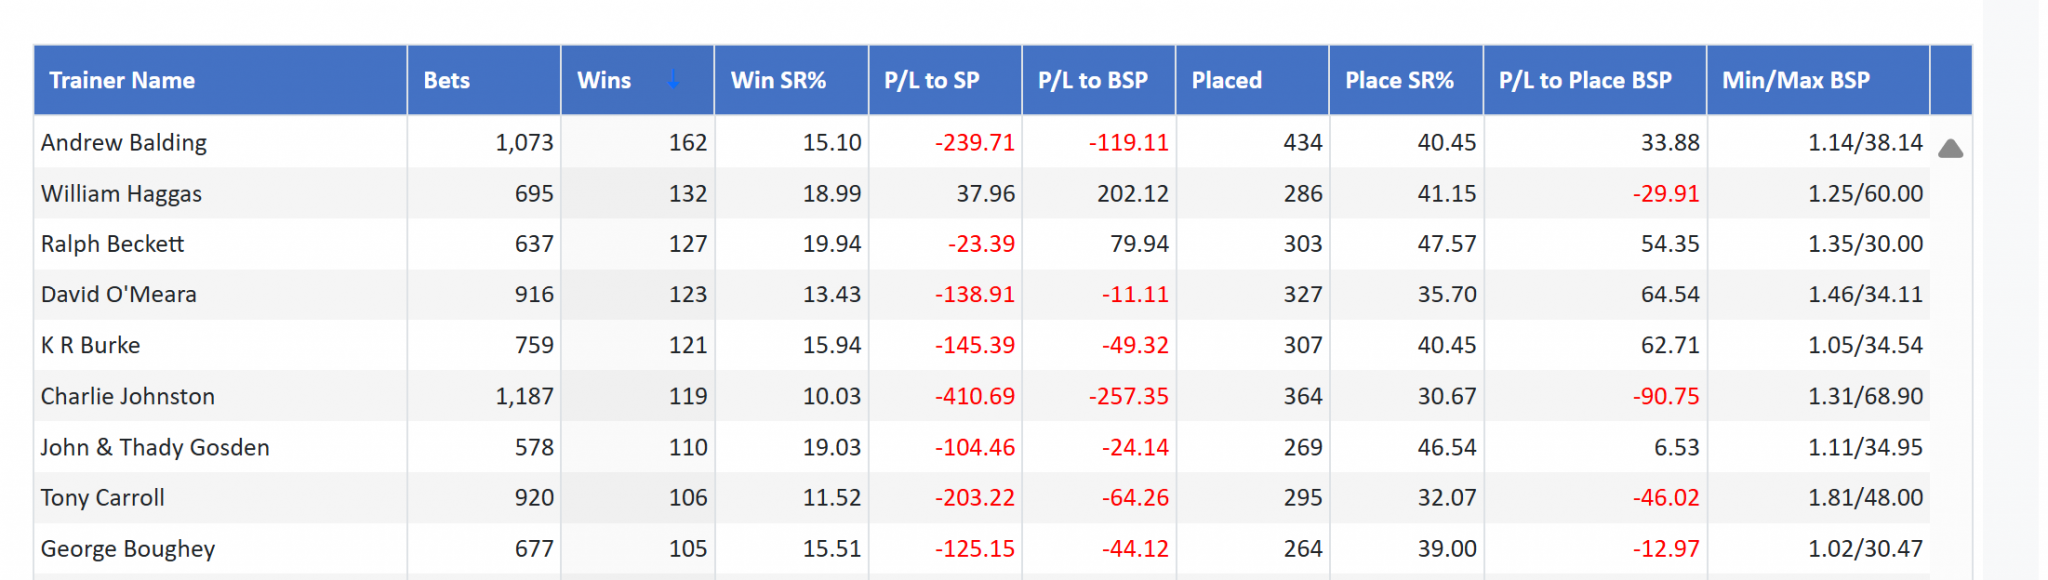2048x580 pixels.
Task: Click Charlie Johnston trainer entry
Action: pos(127,397)
